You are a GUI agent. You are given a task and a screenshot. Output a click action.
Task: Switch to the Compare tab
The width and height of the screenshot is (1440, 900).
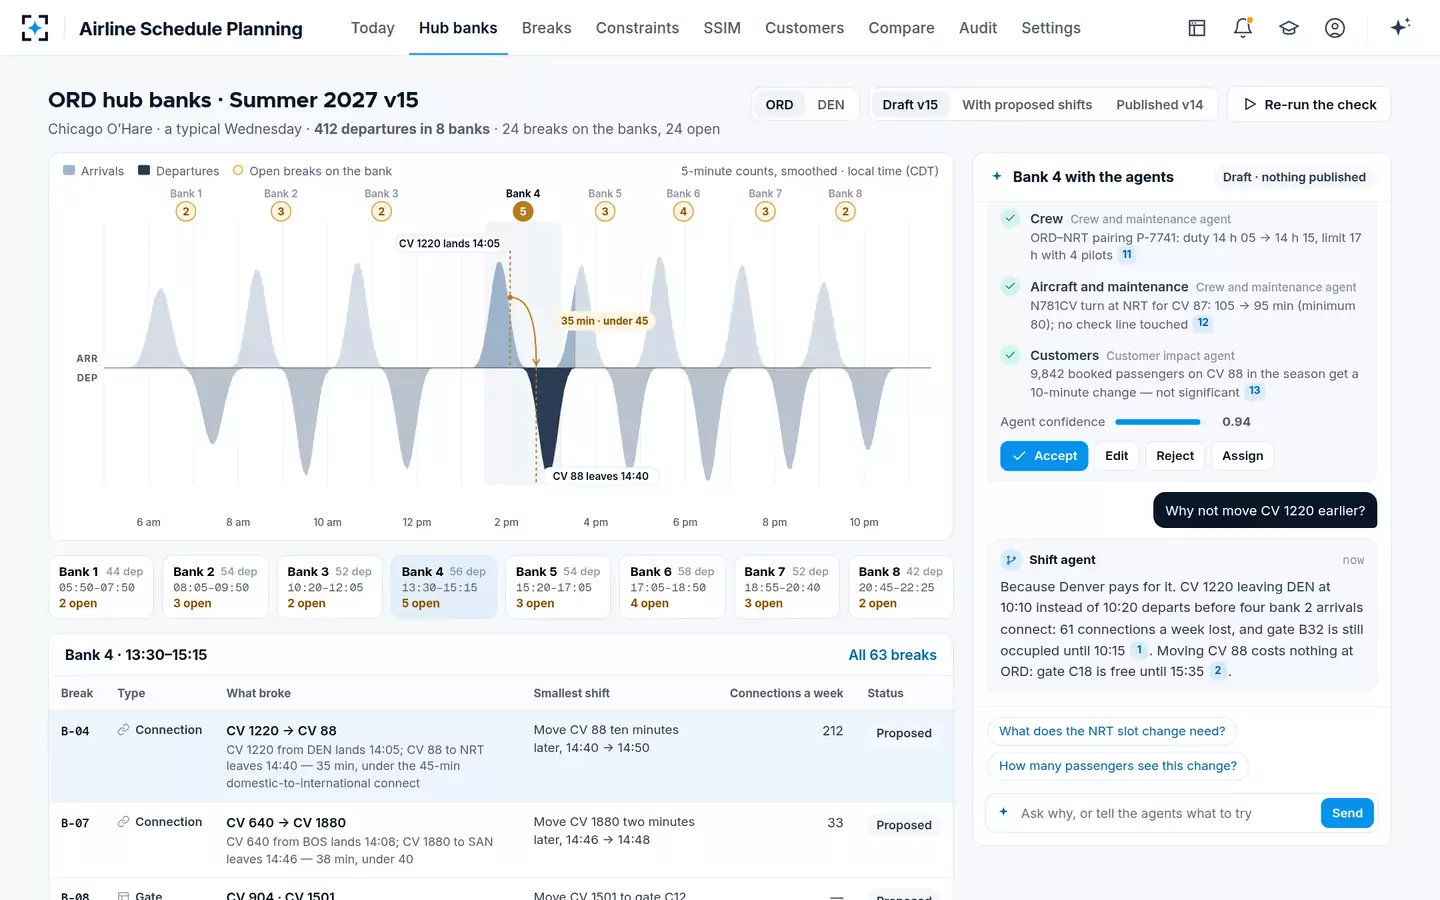tap(901, 28)
